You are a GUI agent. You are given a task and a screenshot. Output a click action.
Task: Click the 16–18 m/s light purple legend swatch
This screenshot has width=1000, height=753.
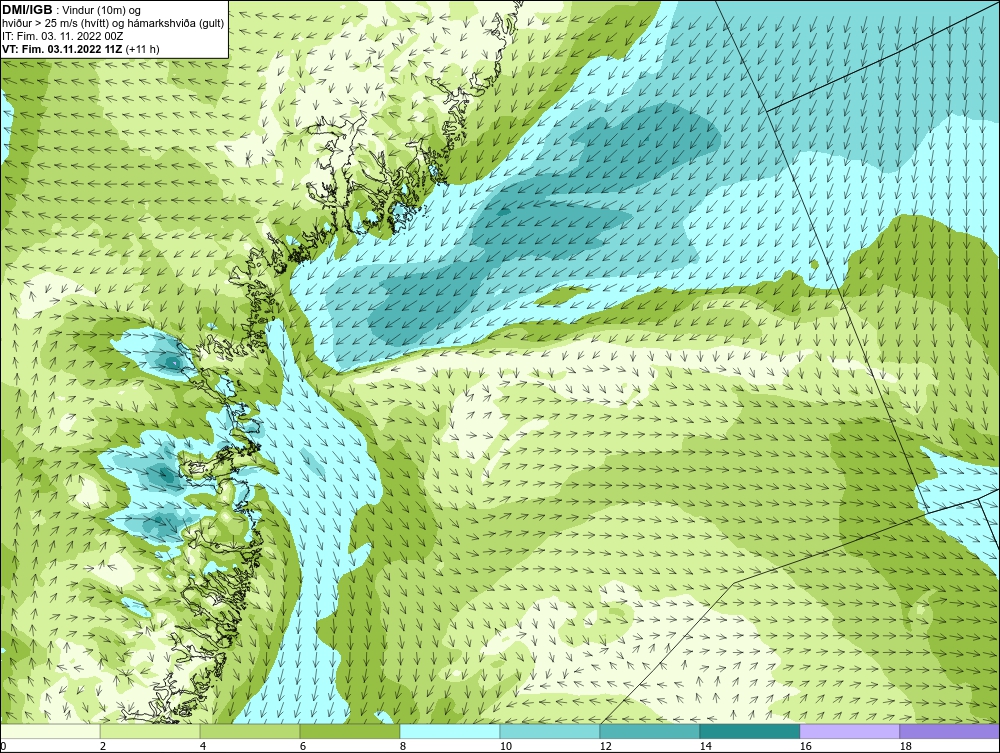tap(849, 731)
